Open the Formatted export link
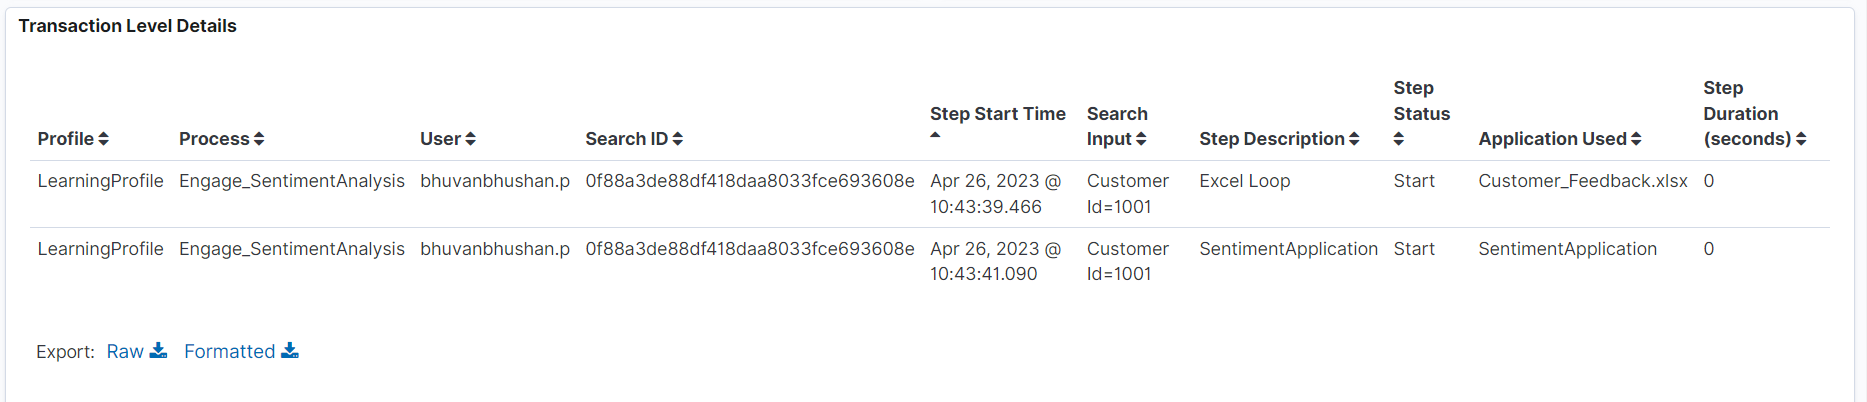This screenshot has height=402, width=1867. click(x=229, y=351)
